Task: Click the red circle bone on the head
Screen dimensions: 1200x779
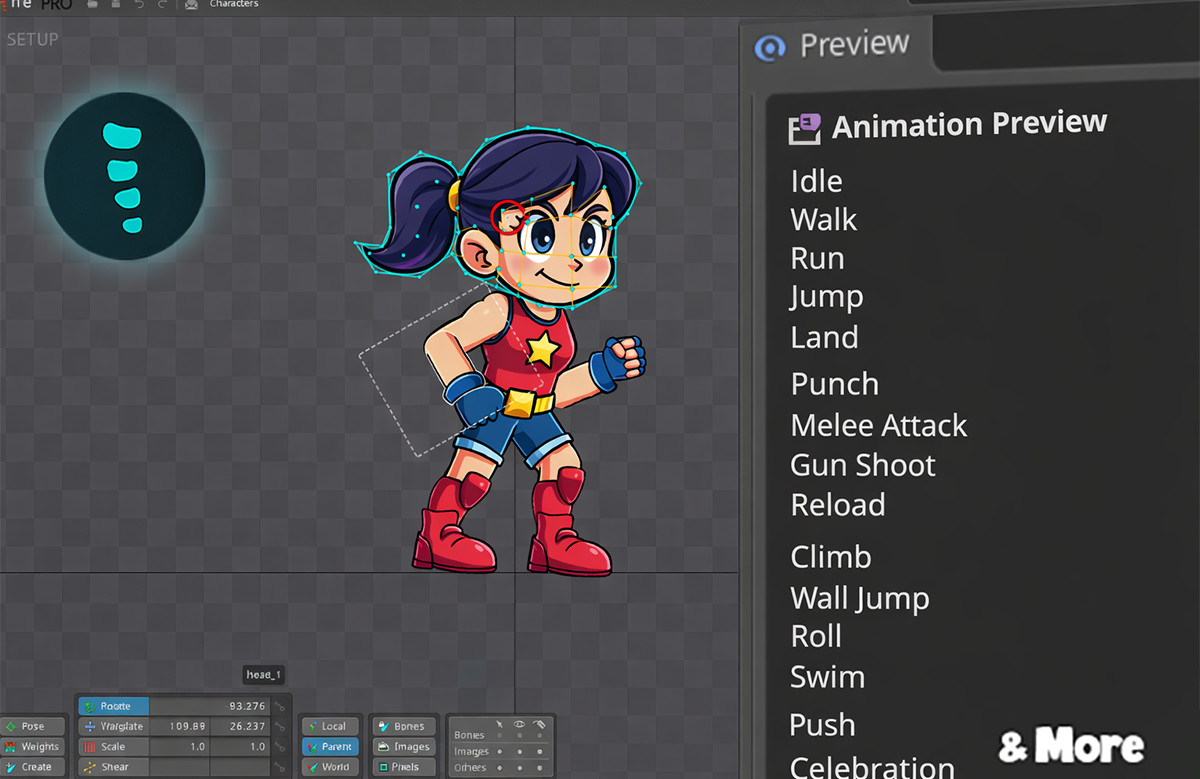Action: pos(508,215)
